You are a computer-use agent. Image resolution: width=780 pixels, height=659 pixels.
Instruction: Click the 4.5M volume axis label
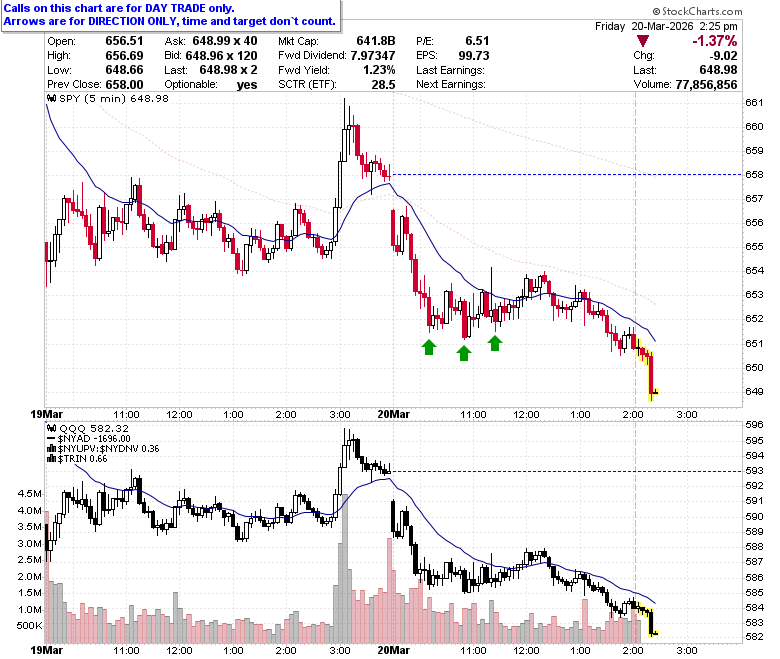pos(29,493)
